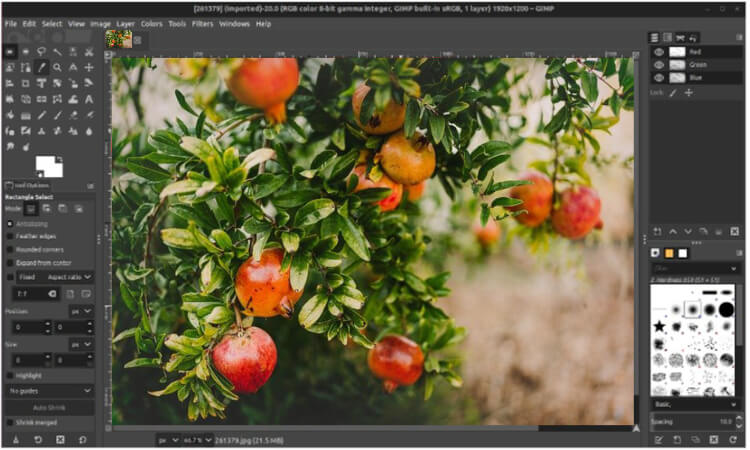Open the Select menu
Image resolution: width=750 pixels, height=450 pixels.
[x=52, y=23]
